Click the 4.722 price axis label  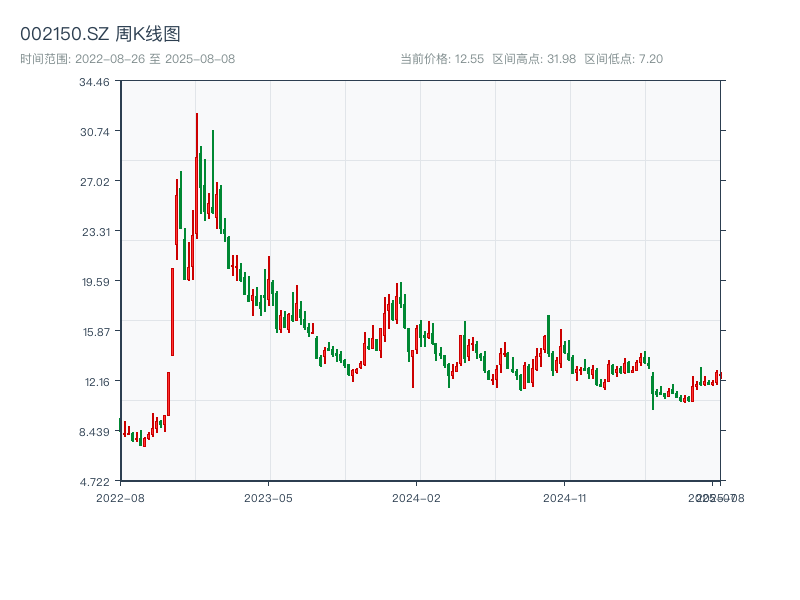tap(95, 483)
